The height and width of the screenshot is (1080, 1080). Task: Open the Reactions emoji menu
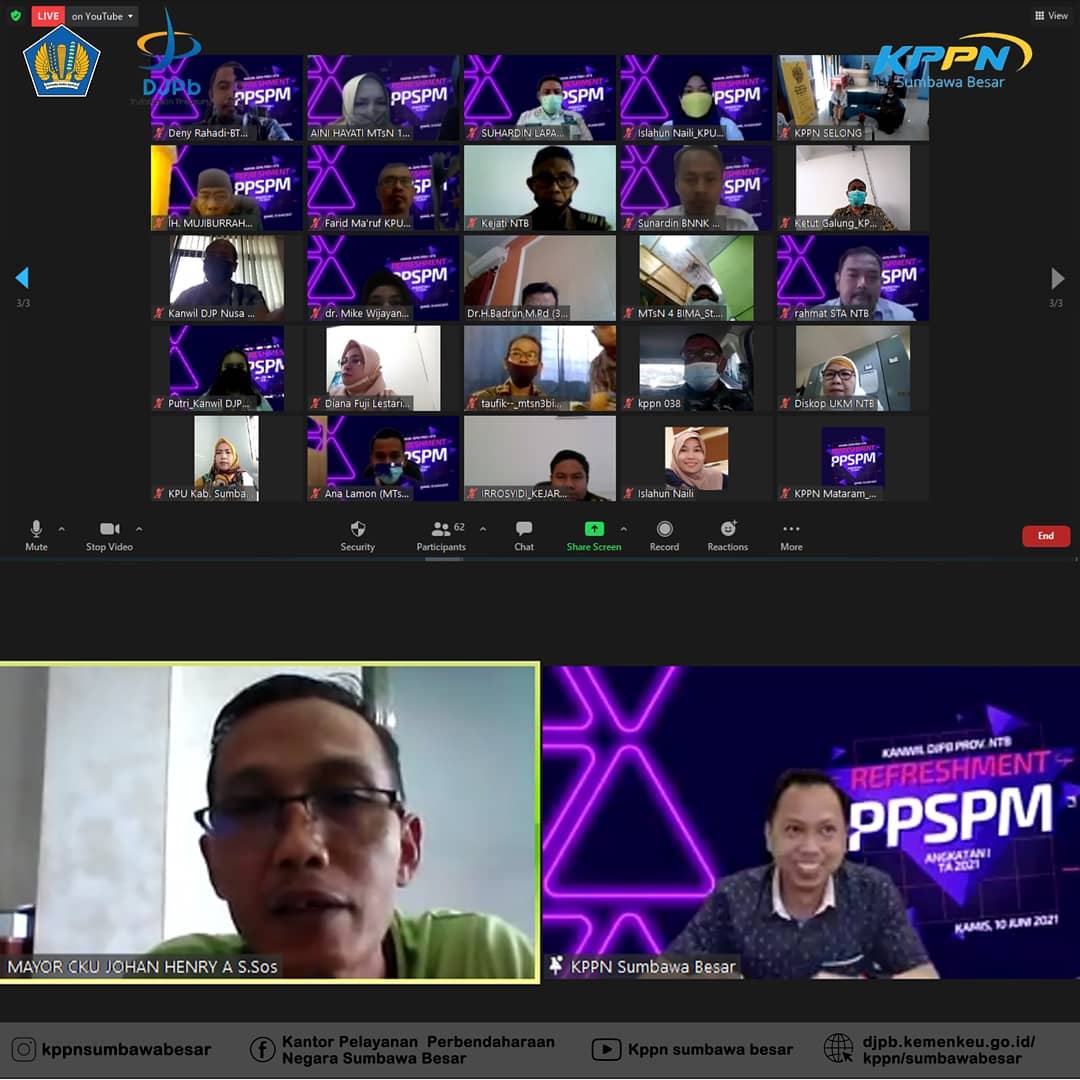point(728,530)
